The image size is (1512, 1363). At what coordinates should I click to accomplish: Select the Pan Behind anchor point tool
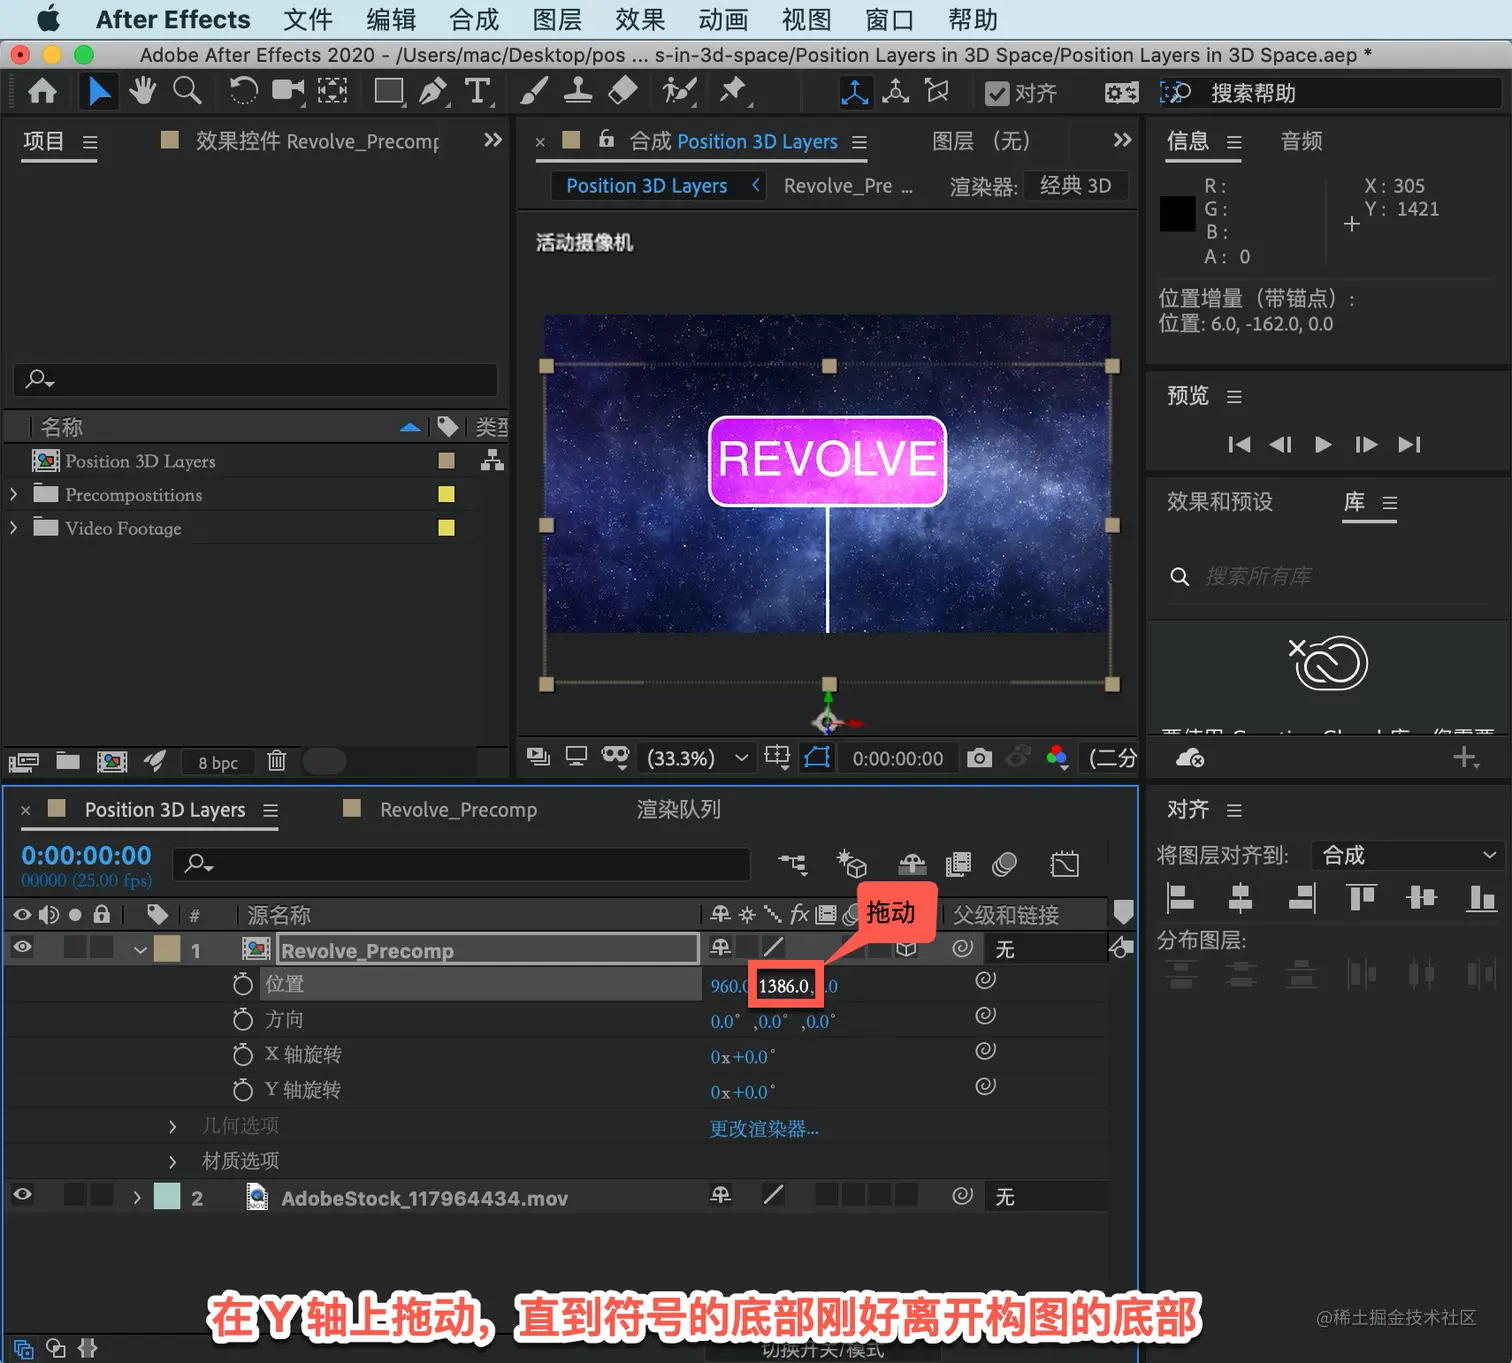point(333,92)
